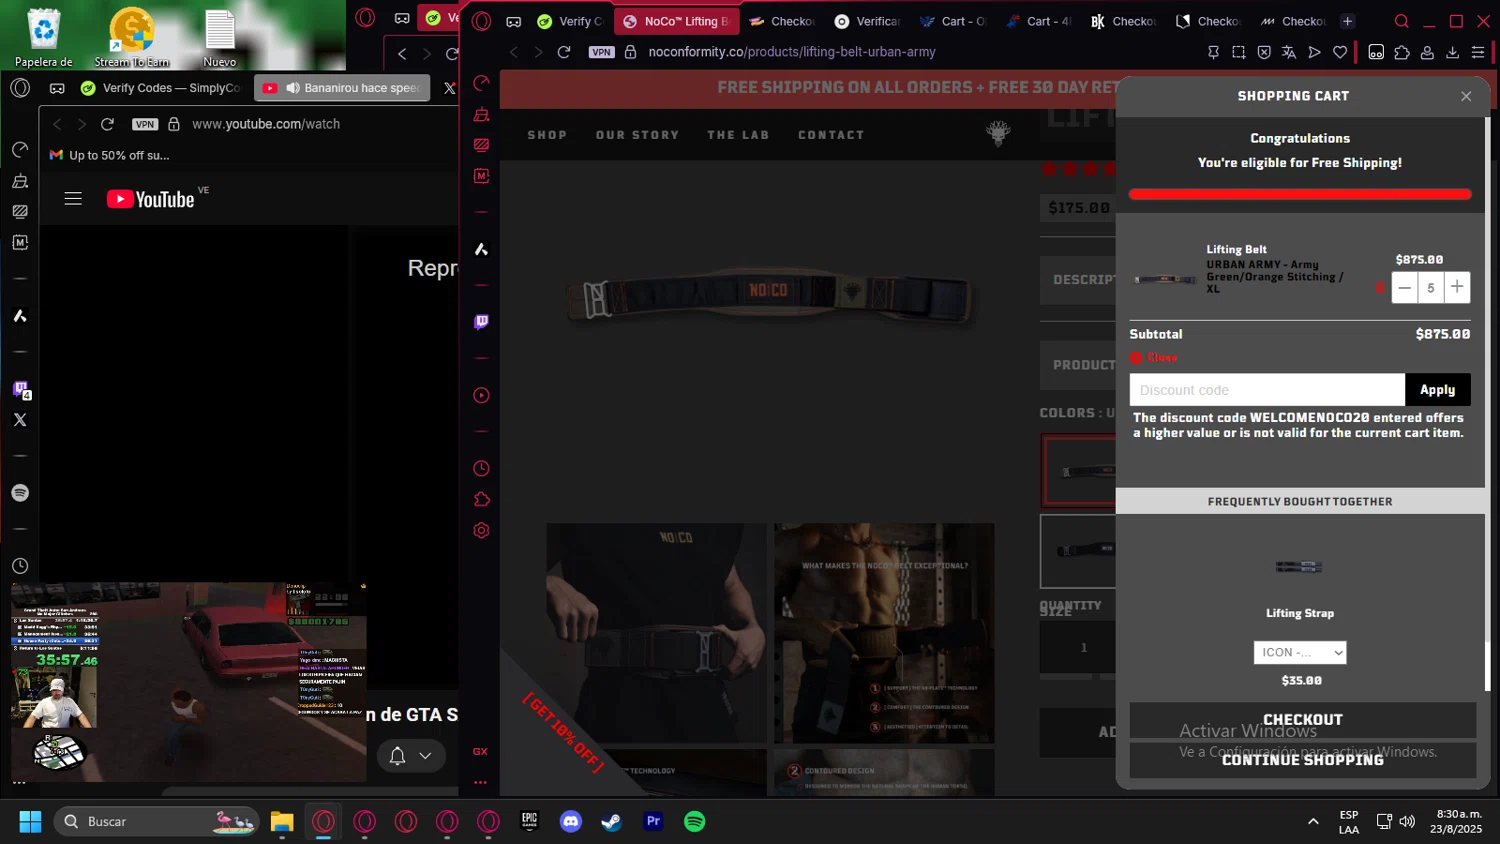1500x844 pixels.
Task: Apply the discount code
Action: [1438, 390]
